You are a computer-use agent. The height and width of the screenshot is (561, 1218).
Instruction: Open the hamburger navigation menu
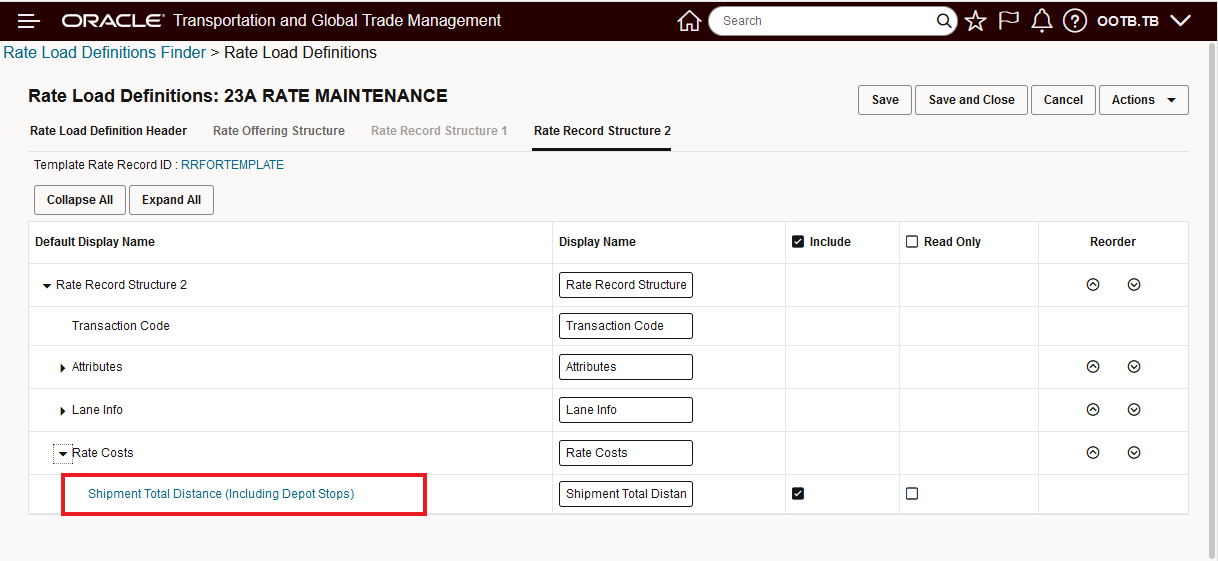pos(29,21)
